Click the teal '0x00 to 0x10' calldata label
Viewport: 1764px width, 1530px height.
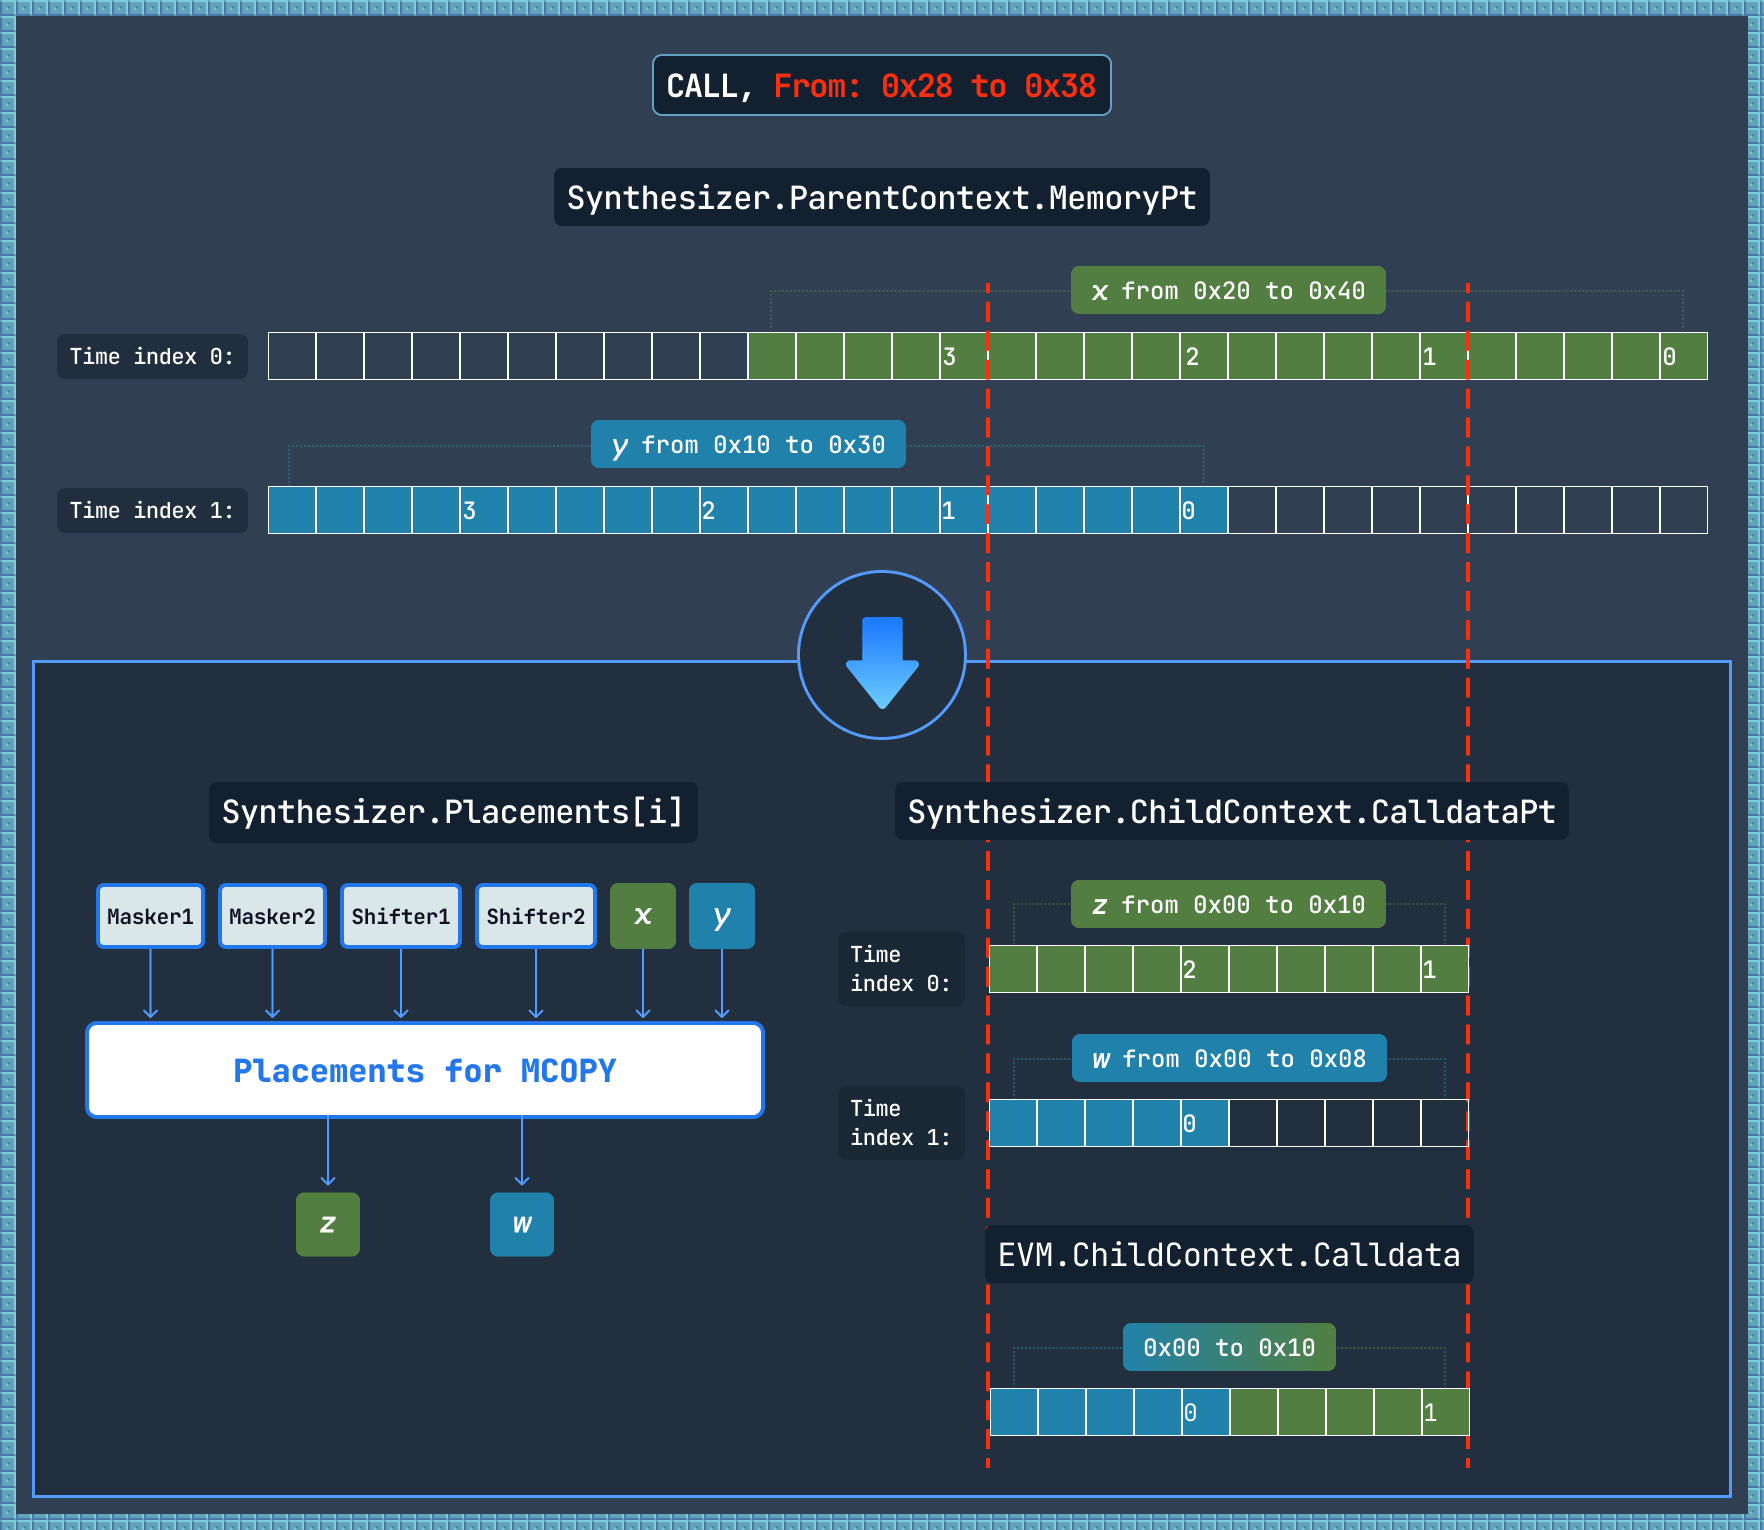1229,1348
